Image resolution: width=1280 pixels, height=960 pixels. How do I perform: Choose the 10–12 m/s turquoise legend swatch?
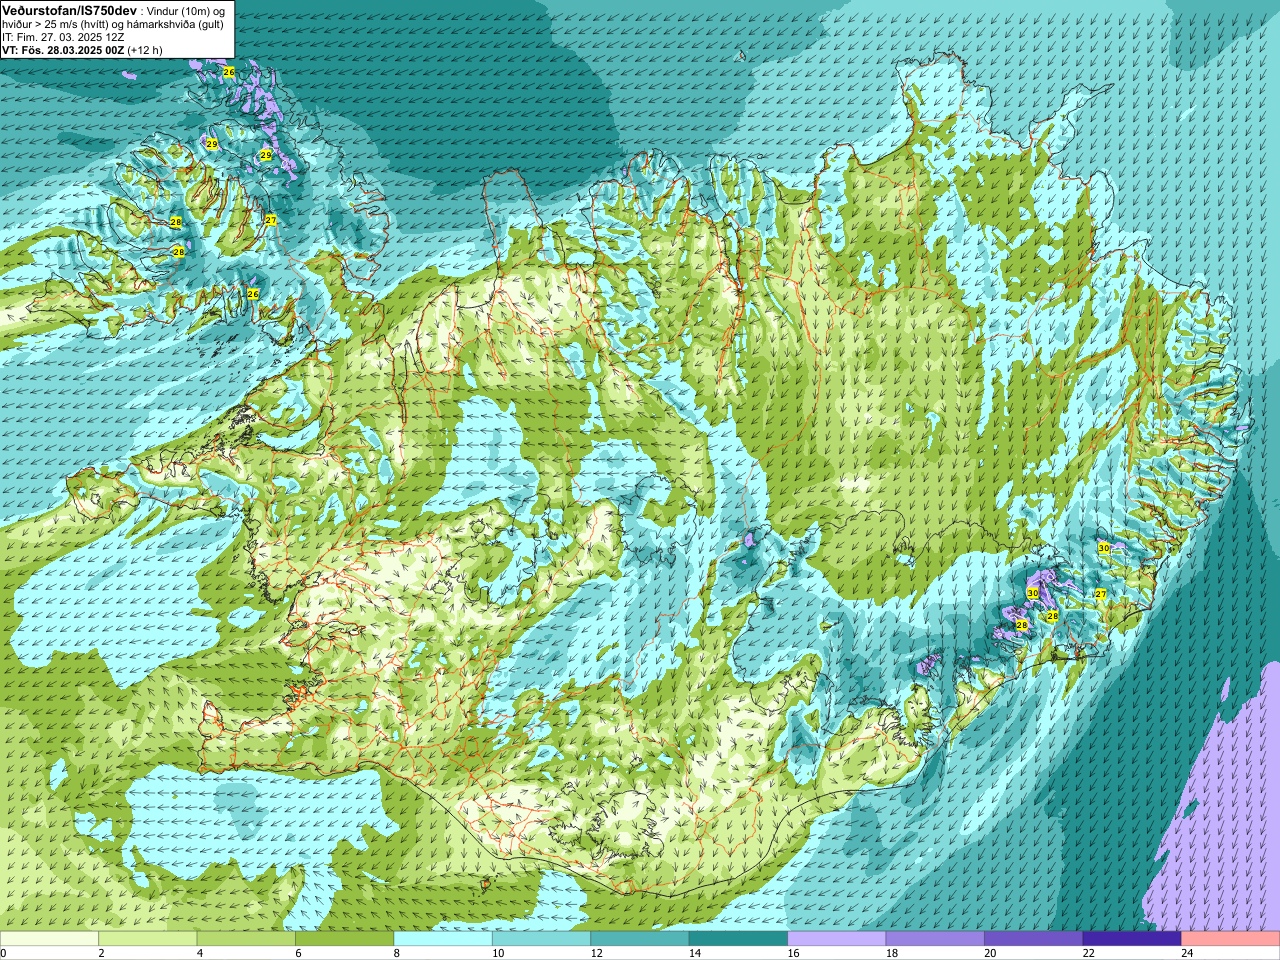(541, 939)
